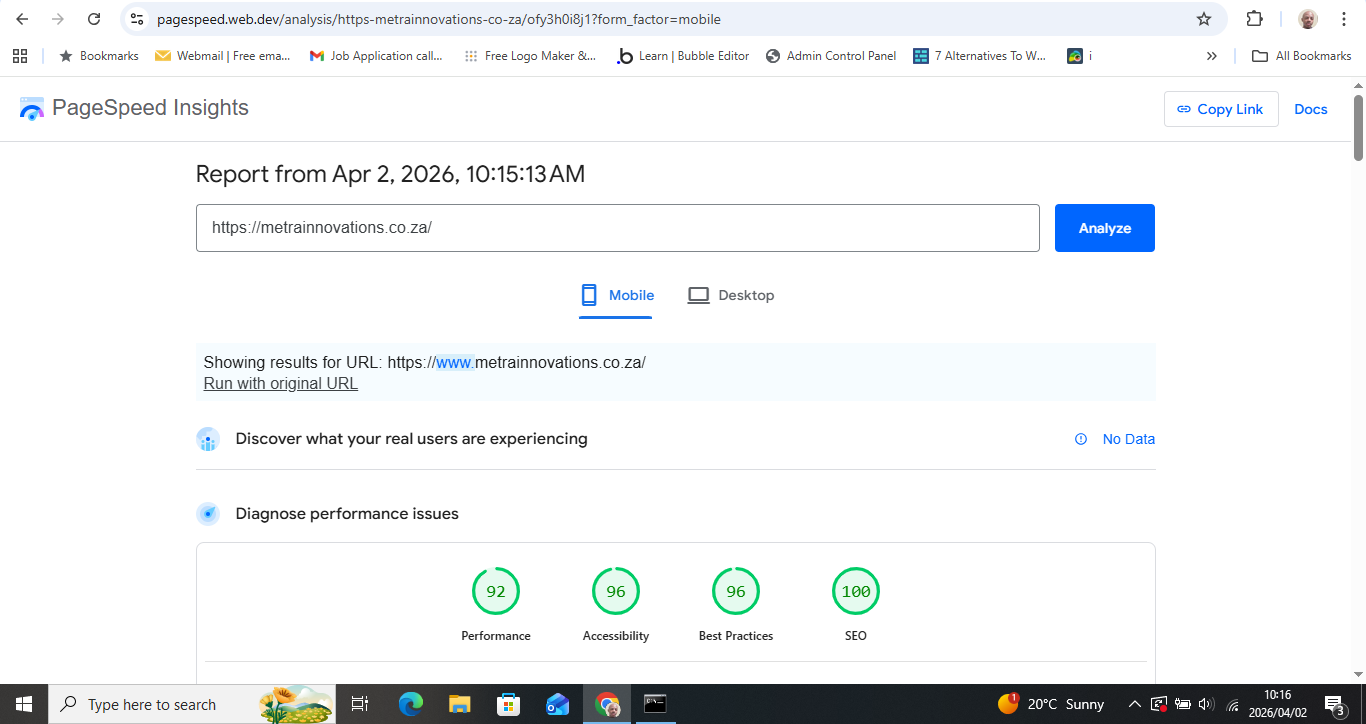Expand hidden system tray icons
Screen dimensions: 1366x724
[x=1135, y=704]
